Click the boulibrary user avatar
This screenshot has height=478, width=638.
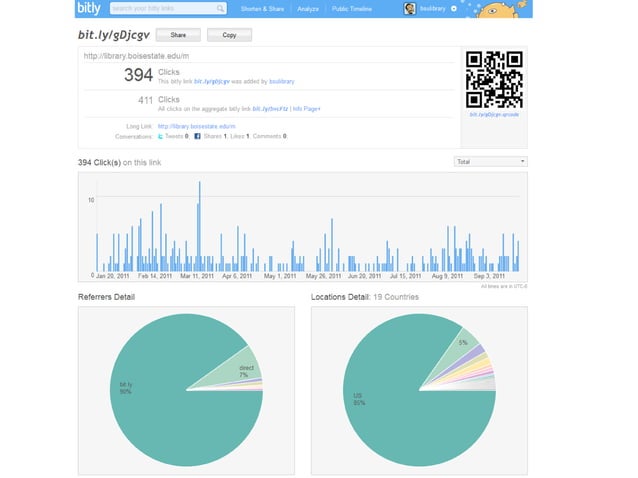410,9
